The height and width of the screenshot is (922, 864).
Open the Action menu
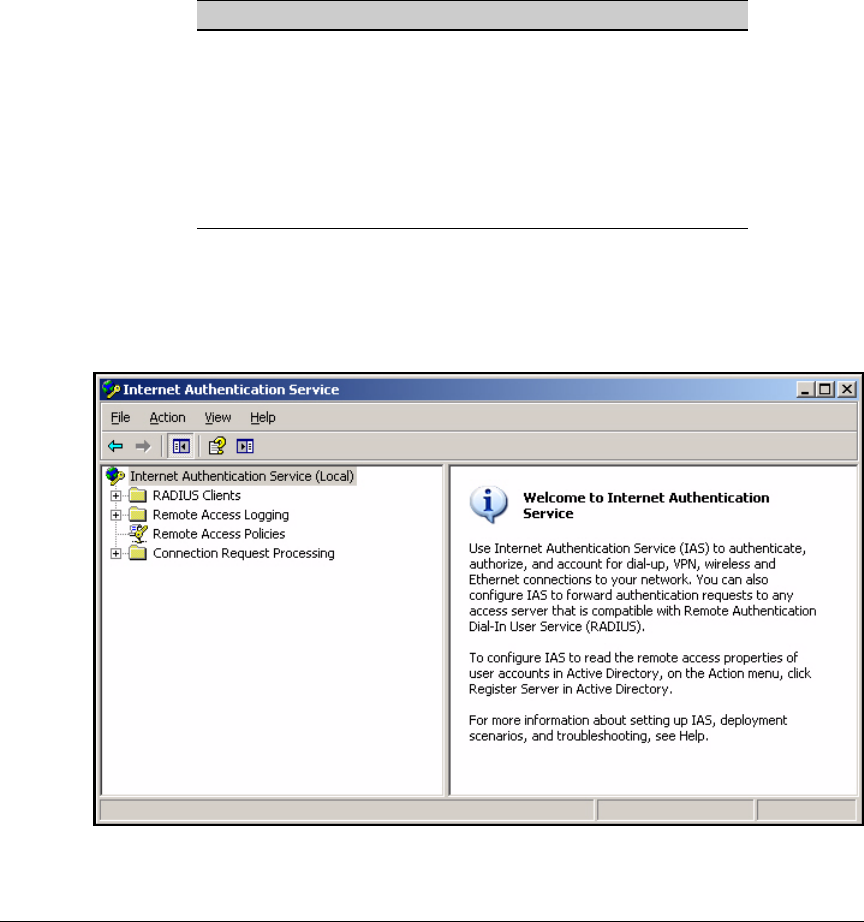(x=167, y=417)
